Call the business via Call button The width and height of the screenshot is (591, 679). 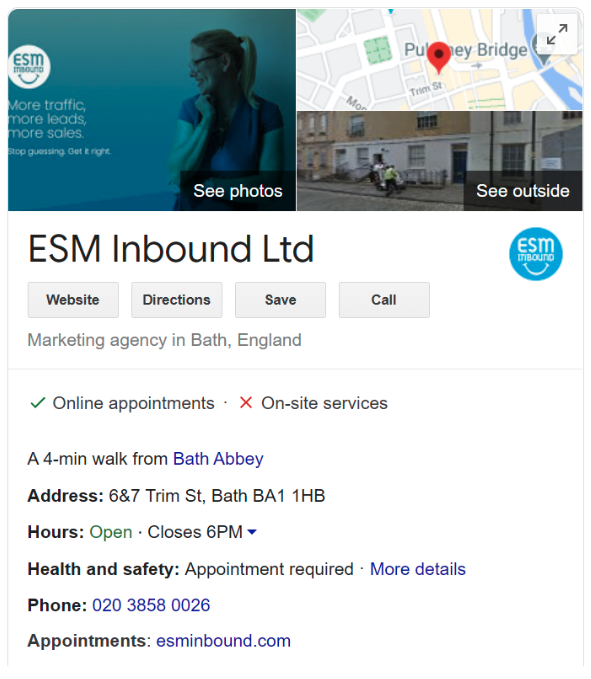tap(384, 300)
